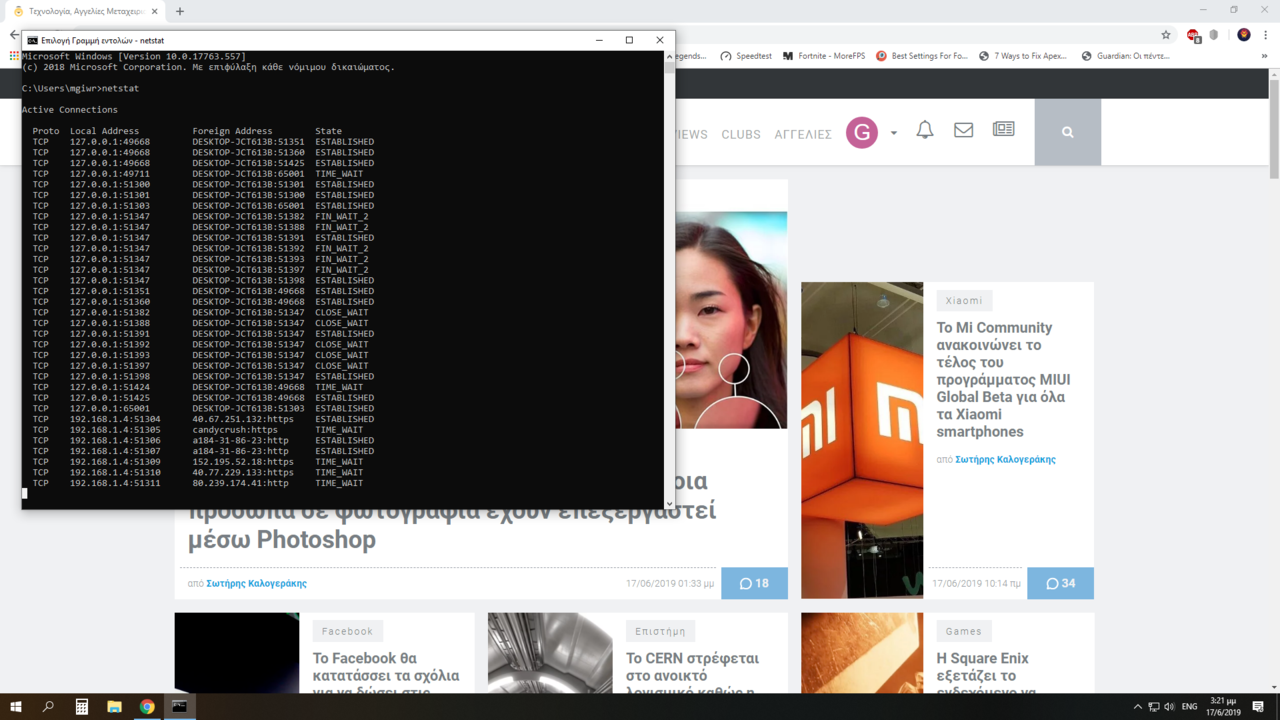1280x720 pixels.
Task: Go to the CLUBS menu item
Action: 741,134
